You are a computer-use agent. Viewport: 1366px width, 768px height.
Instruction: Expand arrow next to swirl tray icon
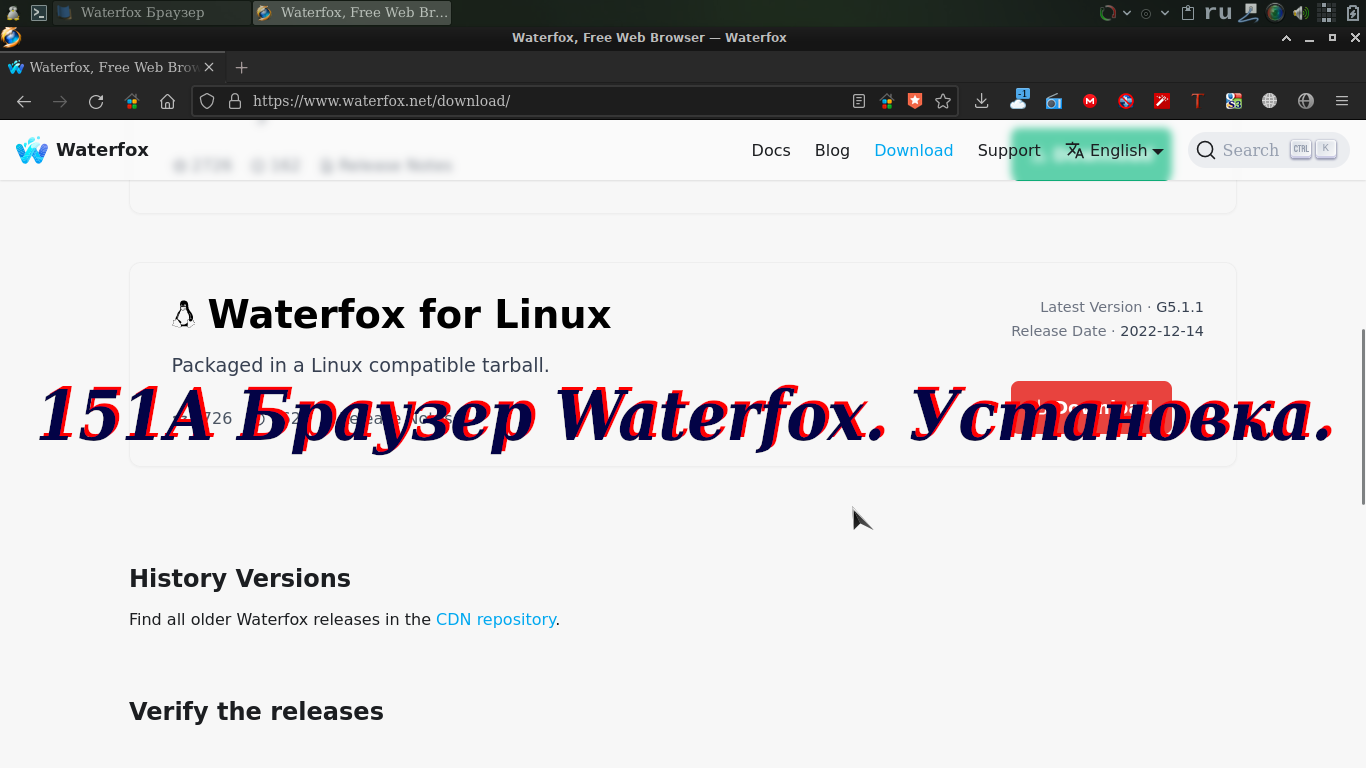pyautogui.click(x=1127, y=13)
